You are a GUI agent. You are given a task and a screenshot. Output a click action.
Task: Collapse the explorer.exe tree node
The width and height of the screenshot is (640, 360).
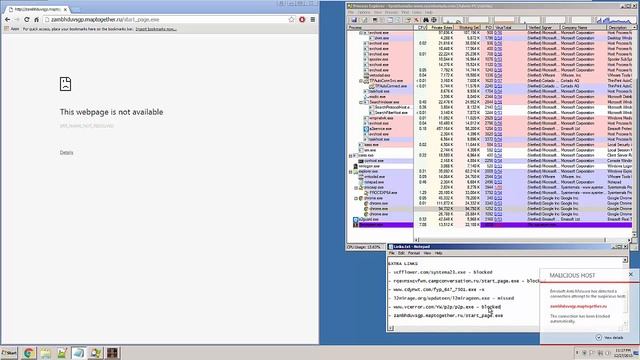pyautogui.click(x=351, y=171)
